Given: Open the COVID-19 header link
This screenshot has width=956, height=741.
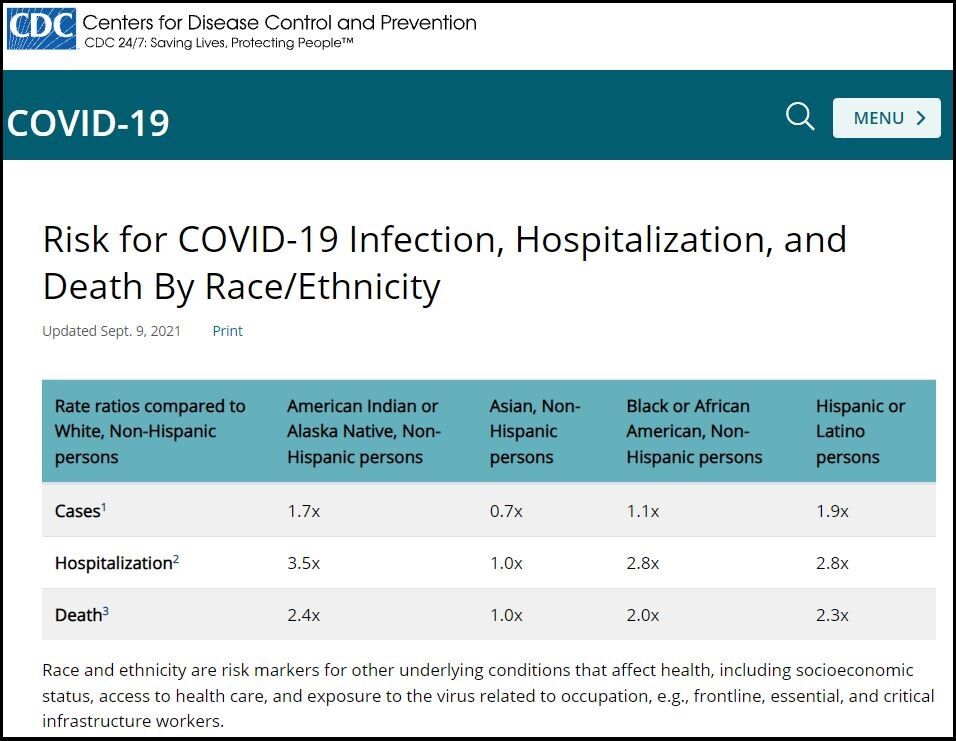Looking at the screenshot, I should tap(88, 123).
